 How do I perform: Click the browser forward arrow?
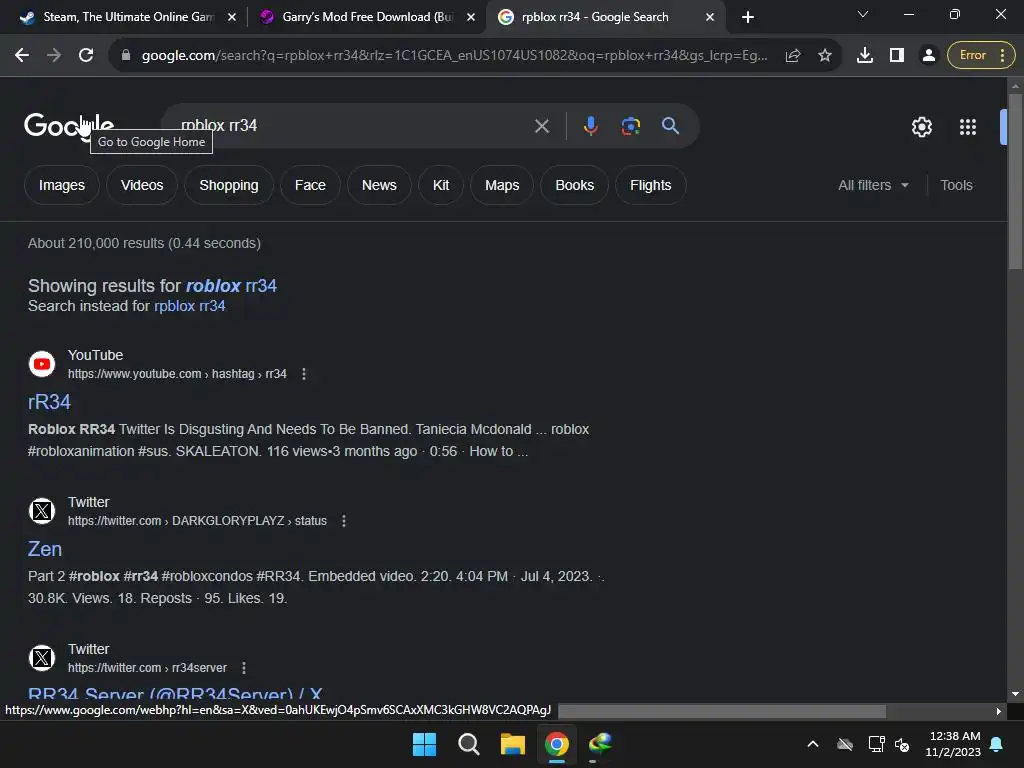point(54,56)
